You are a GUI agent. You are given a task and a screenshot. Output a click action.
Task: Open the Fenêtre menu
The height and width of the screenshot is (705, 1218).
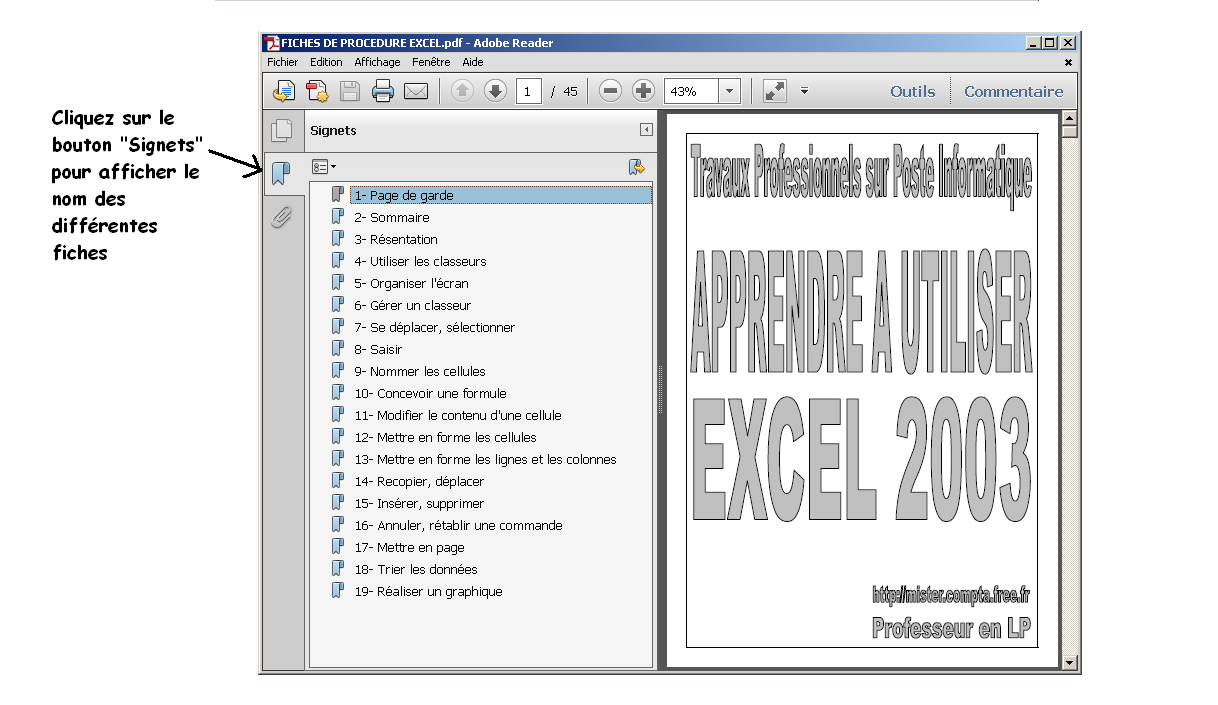431,62
